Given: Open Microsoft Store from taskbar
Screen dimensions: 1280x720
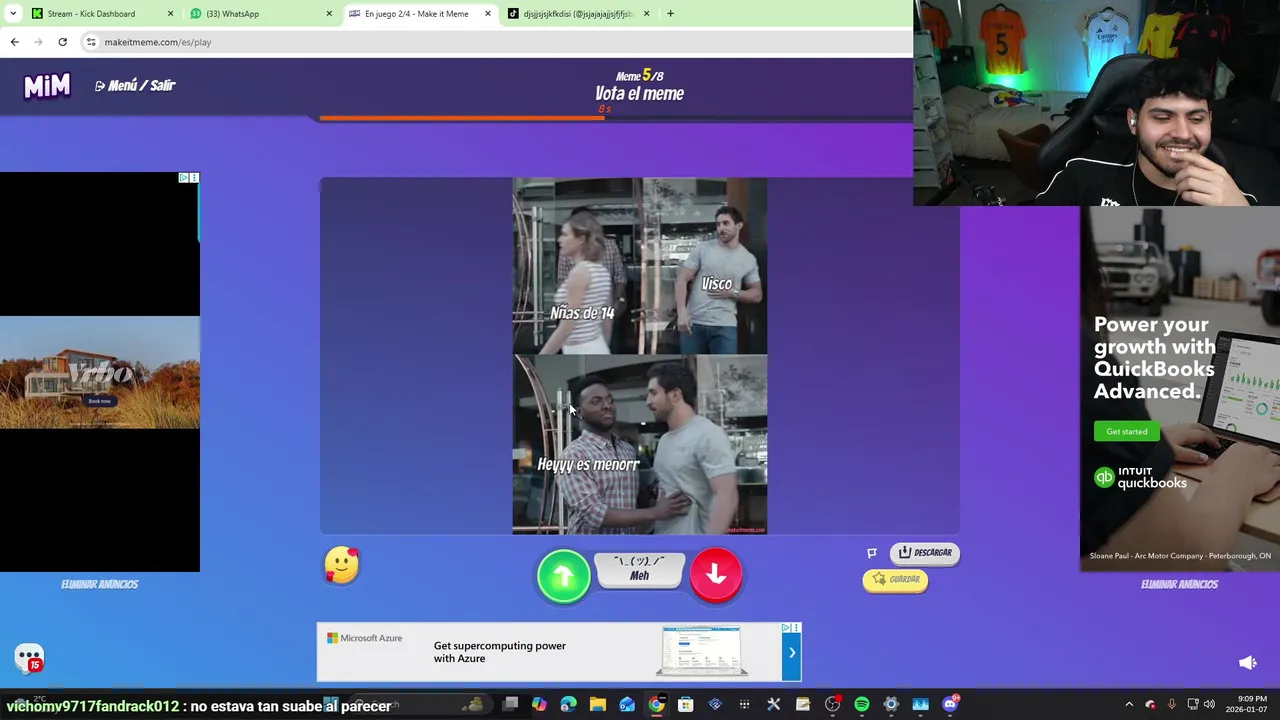Looking at the screenshot, I should 685,705.
